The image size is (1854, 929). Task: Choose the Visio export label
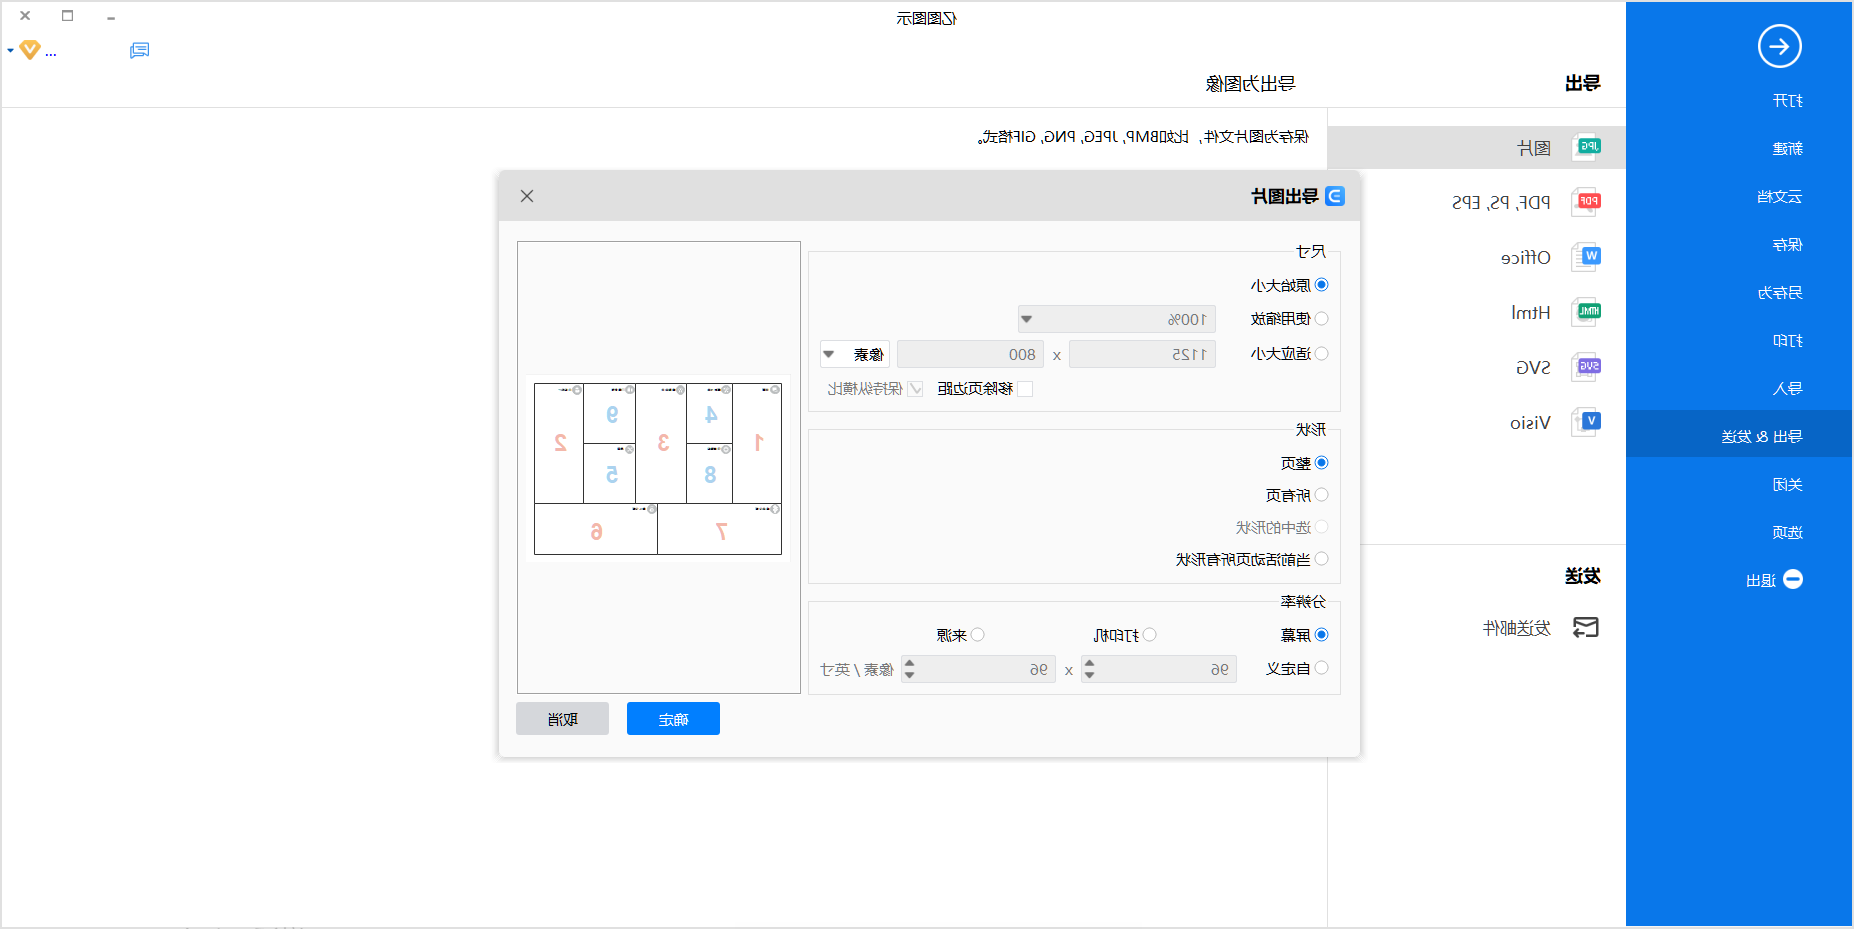[1531, 423]
